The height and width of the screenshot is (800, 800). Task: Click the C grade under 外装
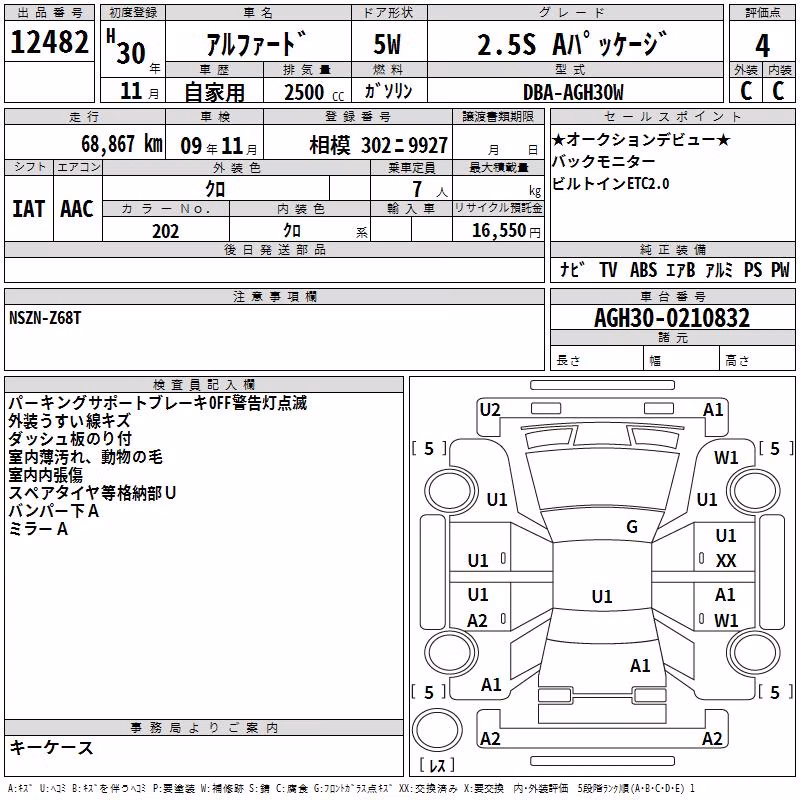coord(746,91)
